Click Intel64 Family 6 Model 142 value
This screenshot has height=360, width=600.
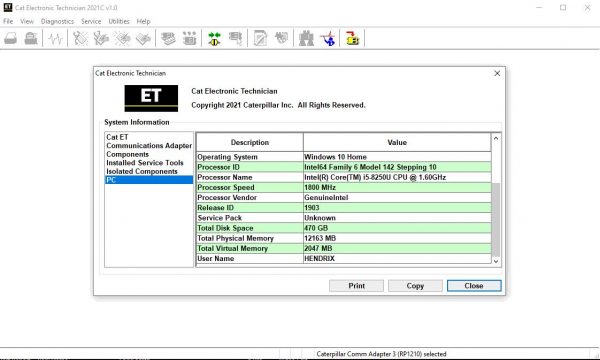pos(397,167)
